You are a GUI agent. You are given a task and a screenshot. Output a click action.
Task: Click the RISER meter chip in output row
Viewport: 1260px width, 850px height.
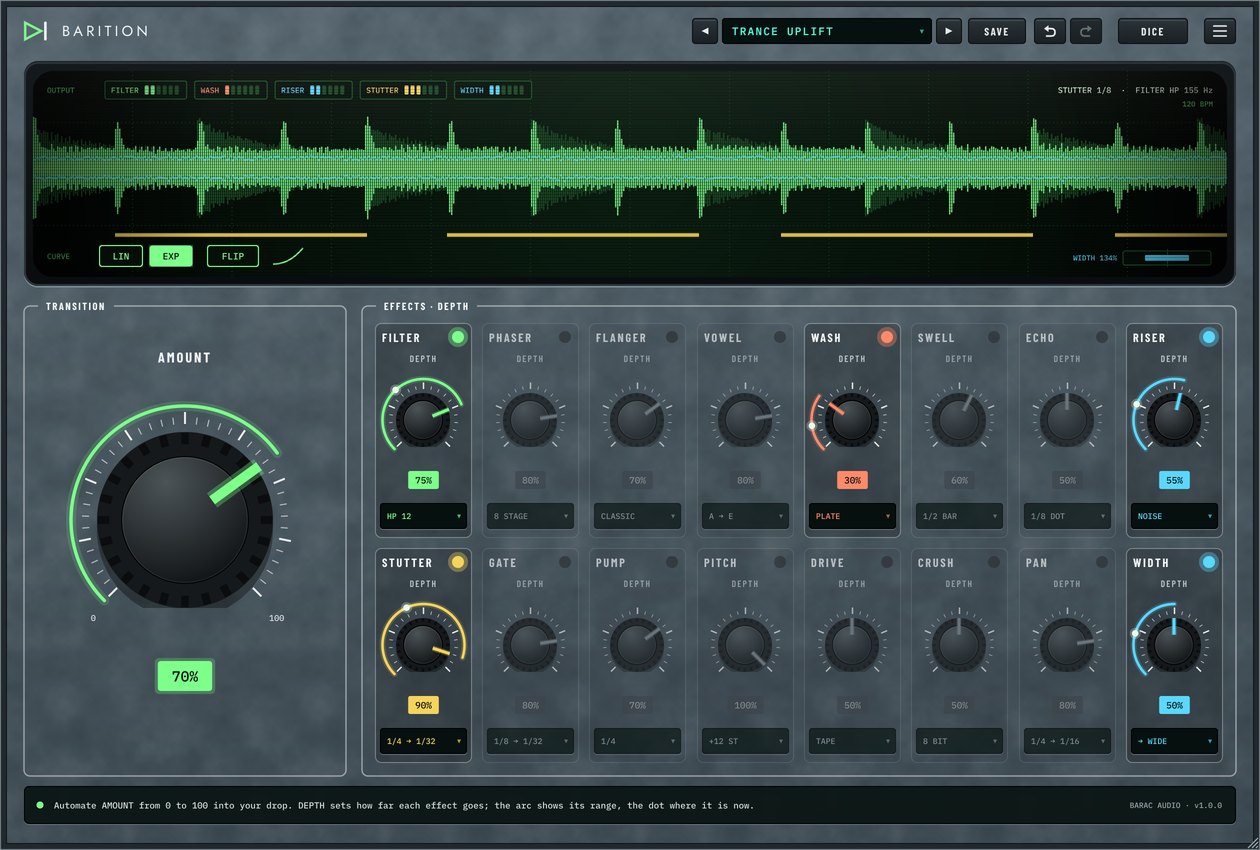click(313, 90)
